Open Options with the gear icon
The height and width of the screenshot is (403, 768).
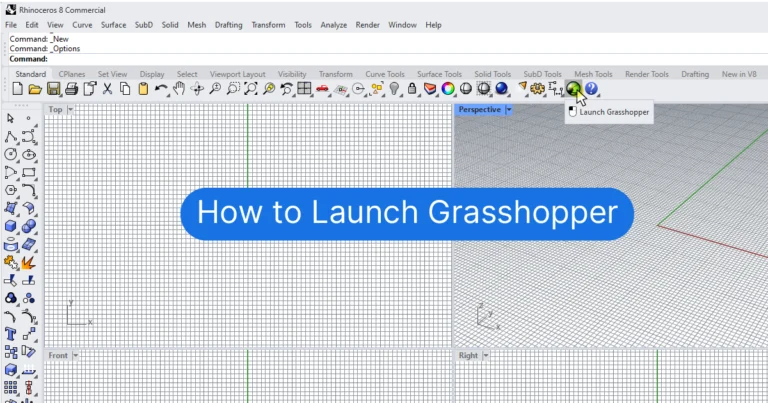[x=538, y=89]
